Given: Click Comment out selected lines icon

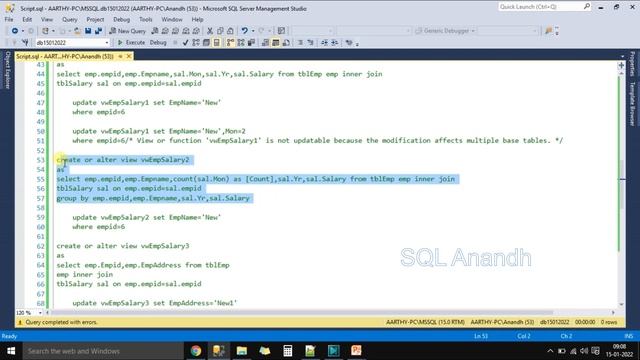Looking at the screenshot, I should point(300,42).
